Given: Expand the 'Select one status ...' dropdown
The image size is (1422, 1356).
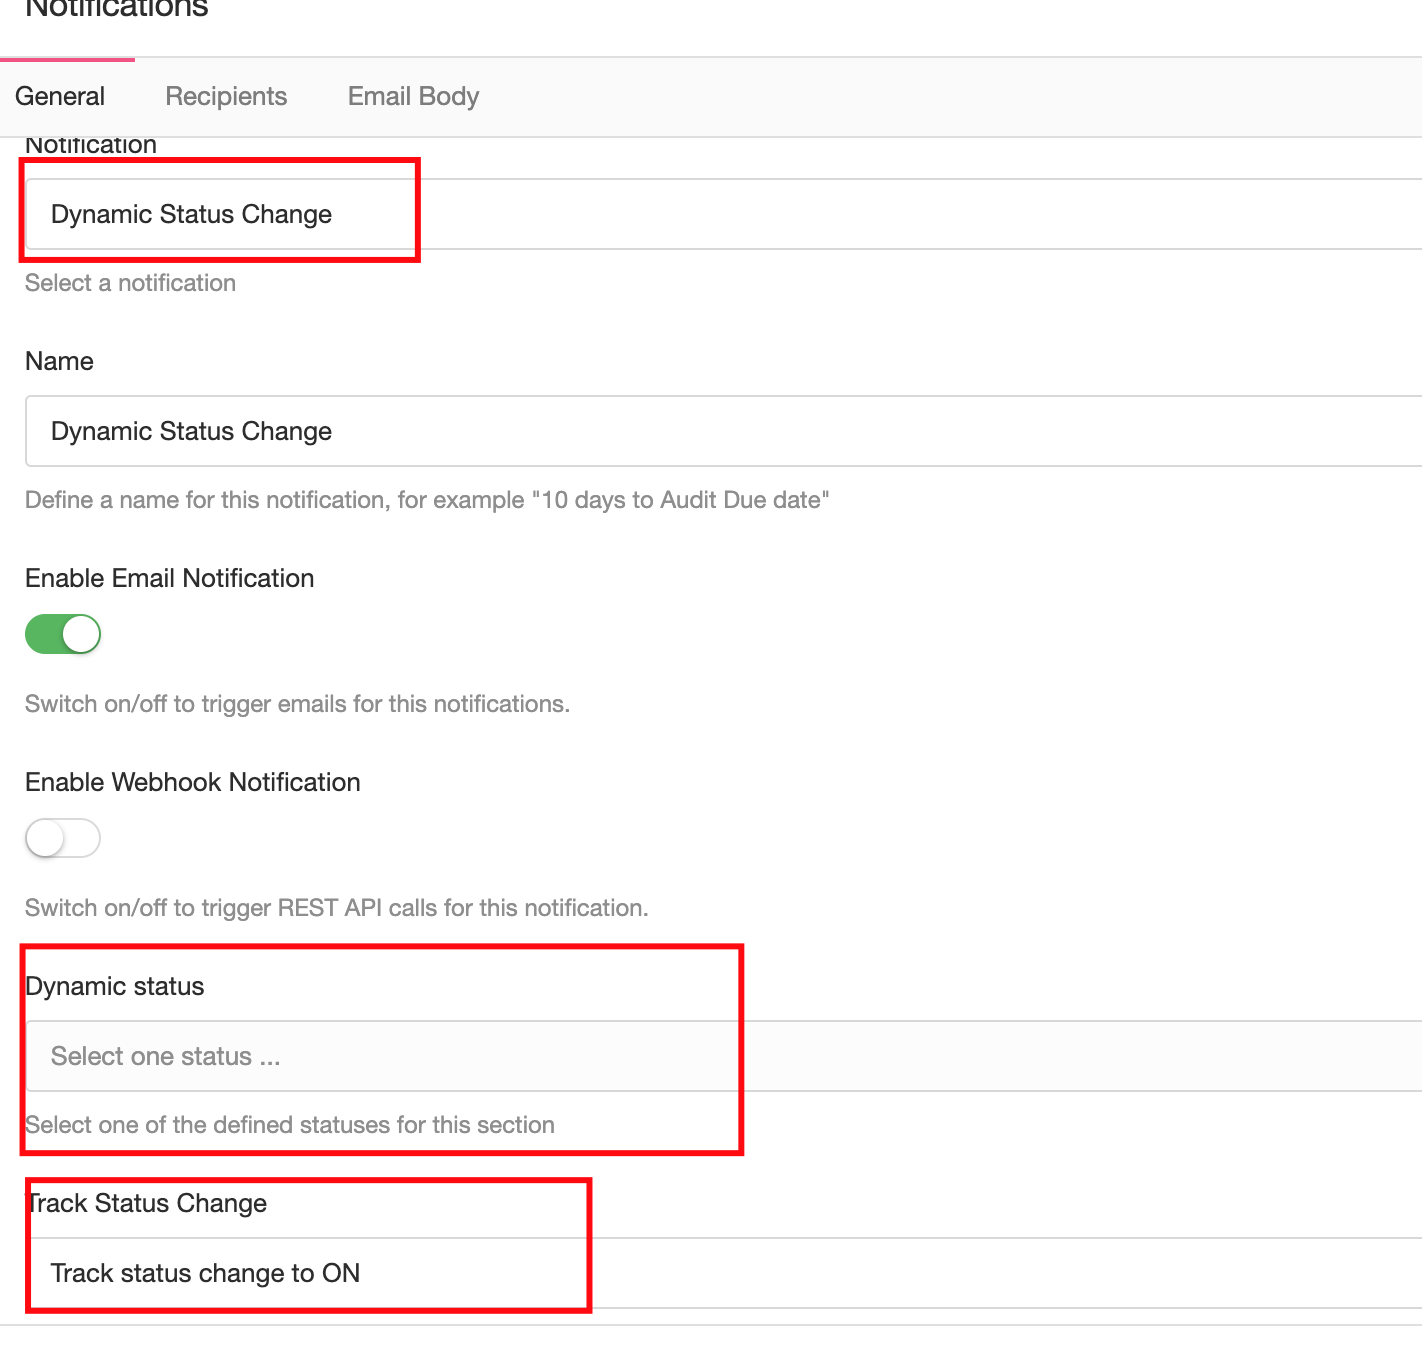Looking at the screenshot, I should pyautogui.click(x=723, y=1056).
